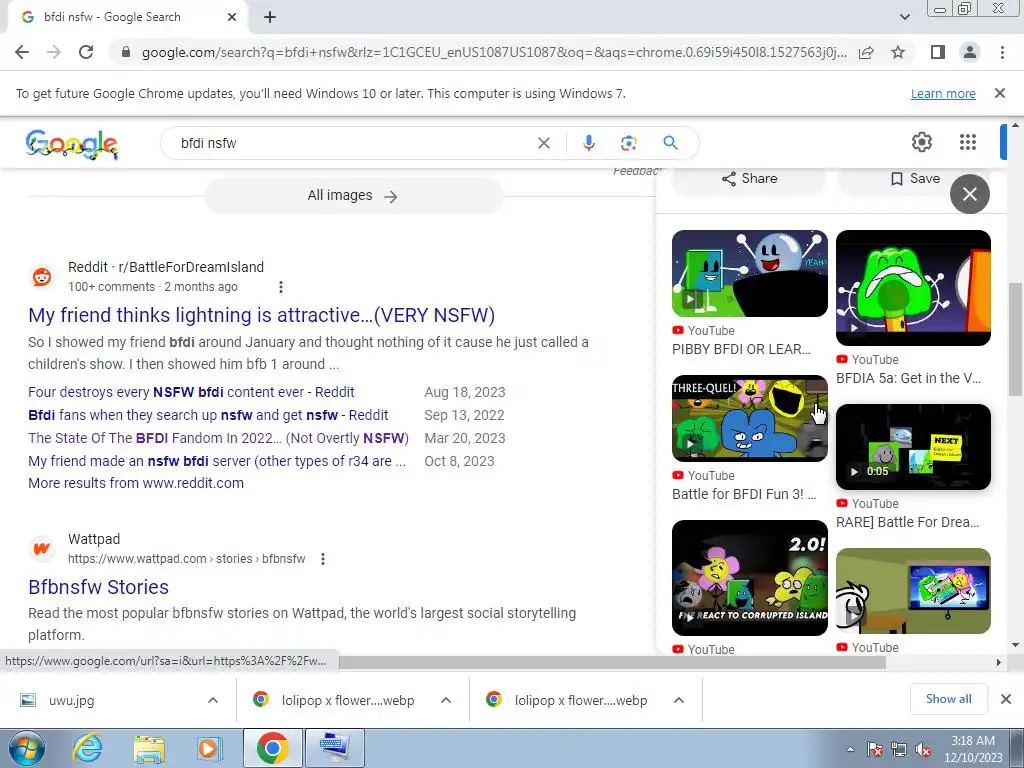Reload the current page
The image size is (1024, 768).
86,52
